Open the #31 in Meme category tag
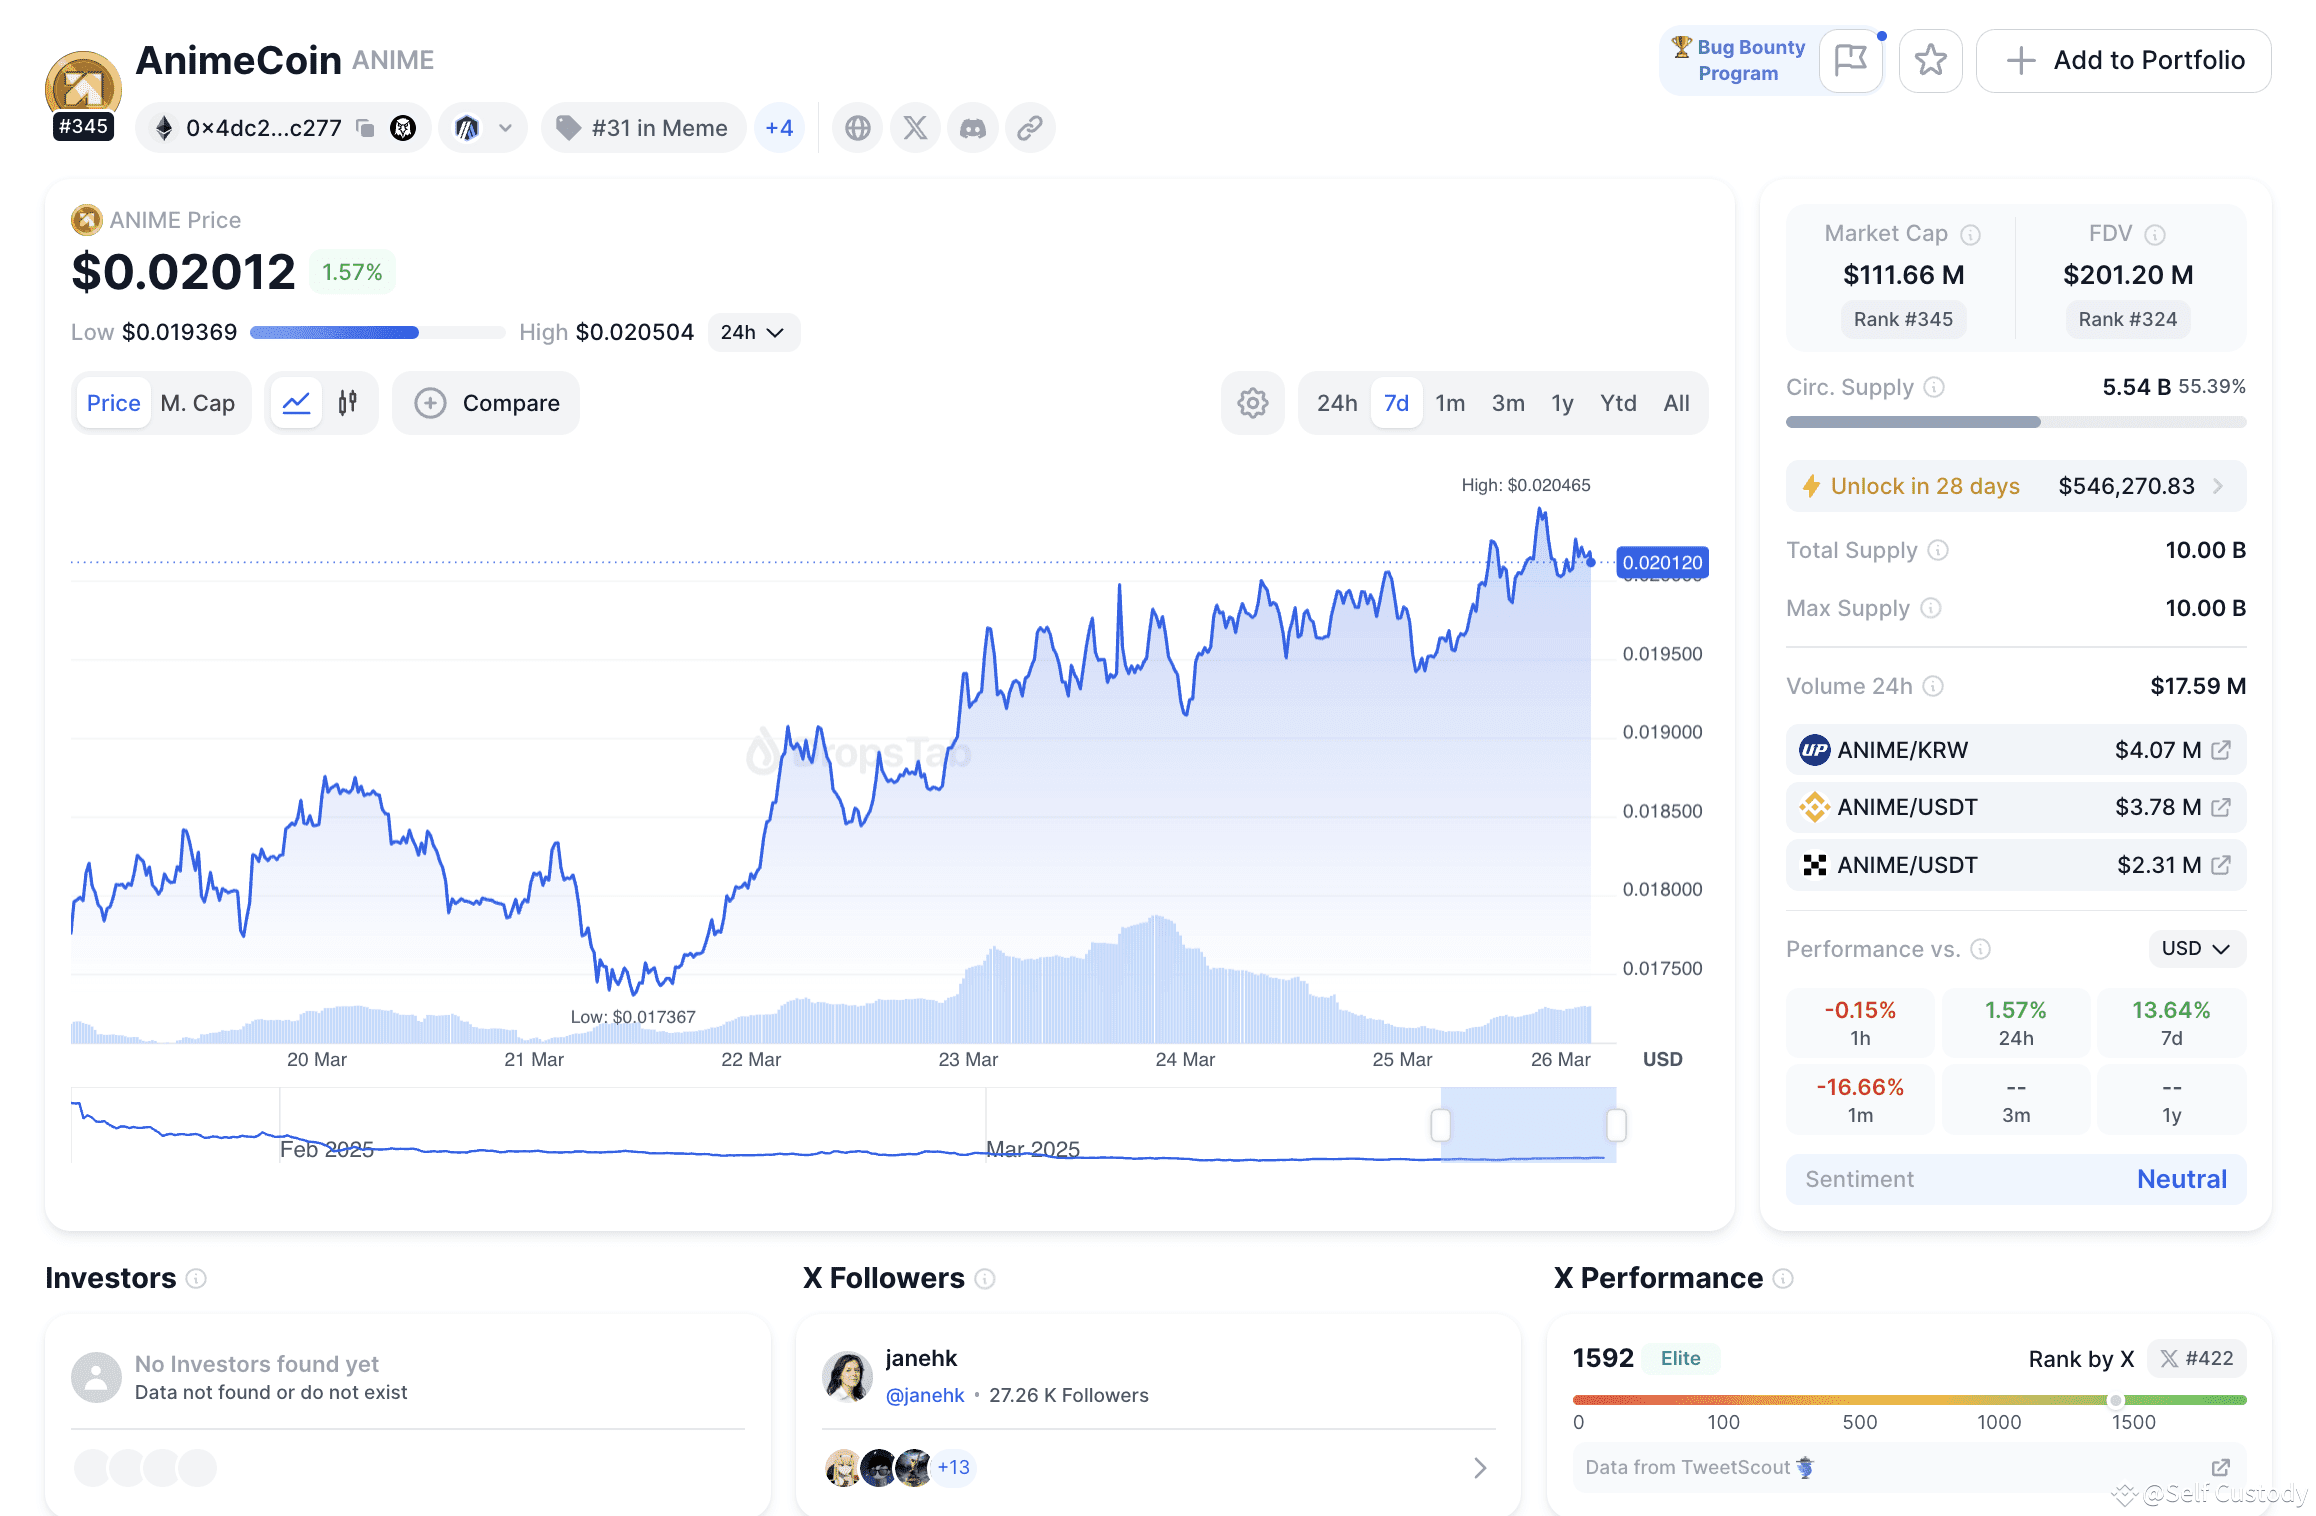Image resolution: width=2316 pixels, height=1516 pixels. click(644, 128)
